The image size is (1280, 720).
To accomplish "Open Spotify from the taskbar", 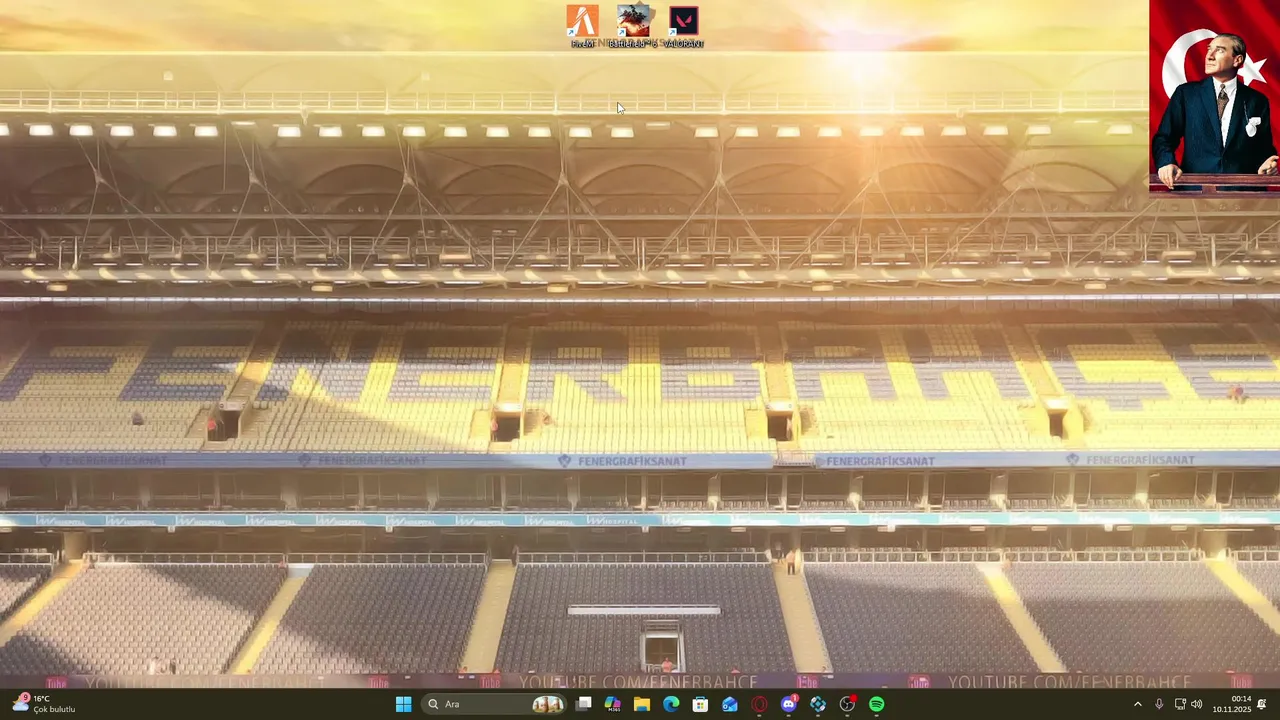I will pos(877,704).
